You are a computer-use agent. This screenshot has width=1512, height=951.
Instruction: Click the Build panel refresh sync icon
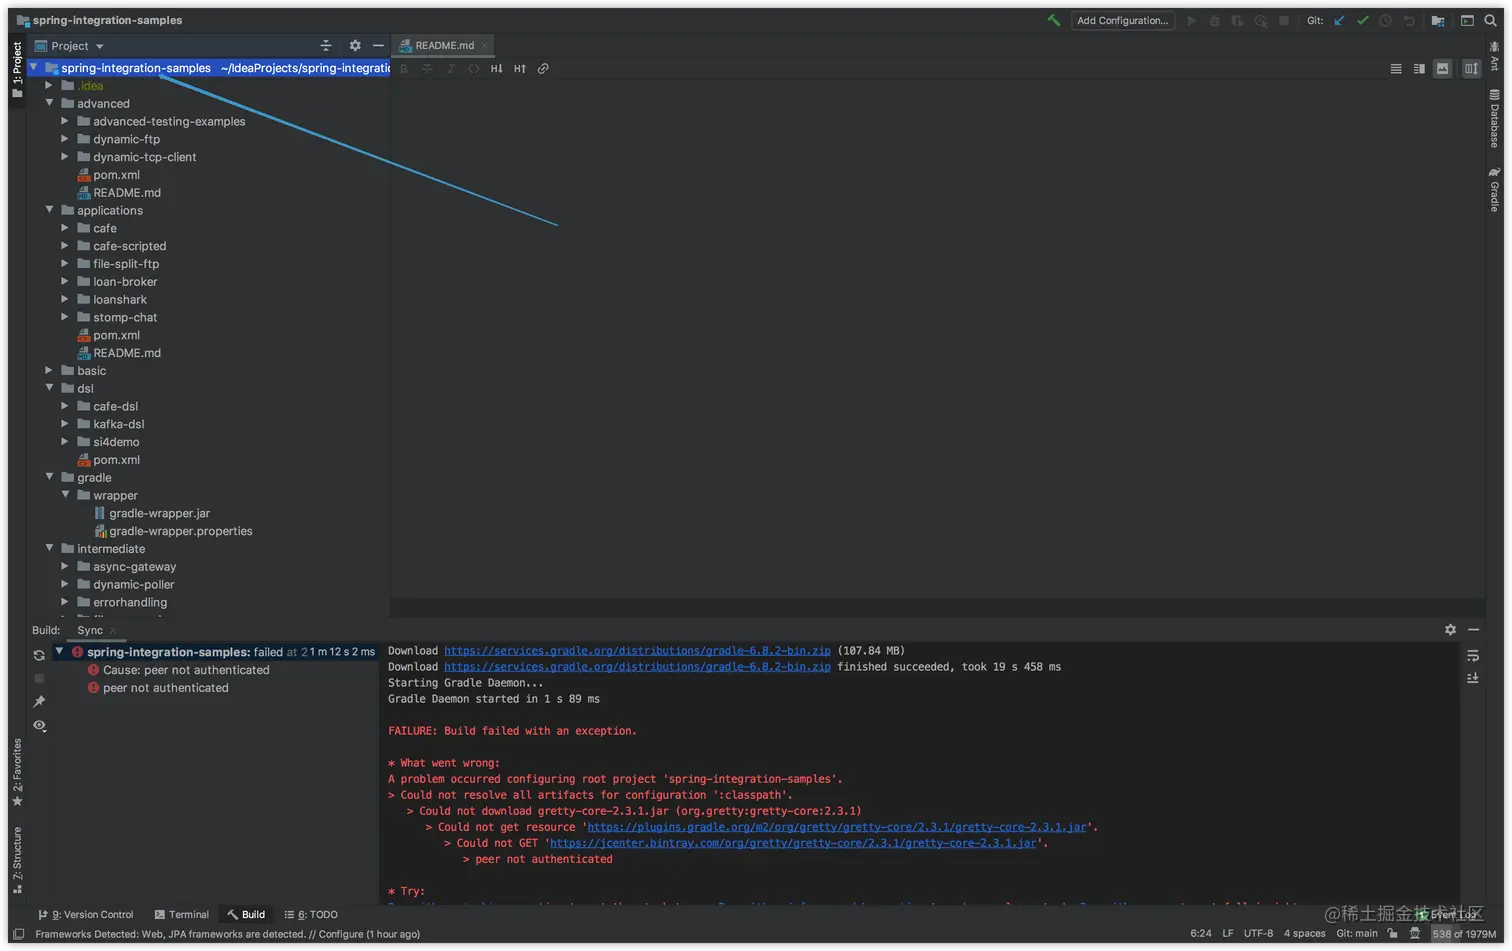(39, 655)
